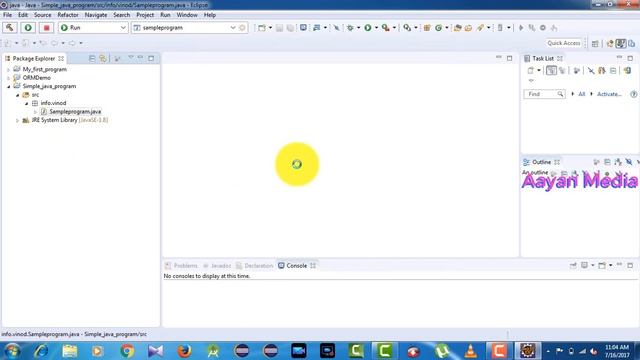The image size is (640, 360).
Task: Click the New wizard icon in the main toolbar
Action: (262, 28)
